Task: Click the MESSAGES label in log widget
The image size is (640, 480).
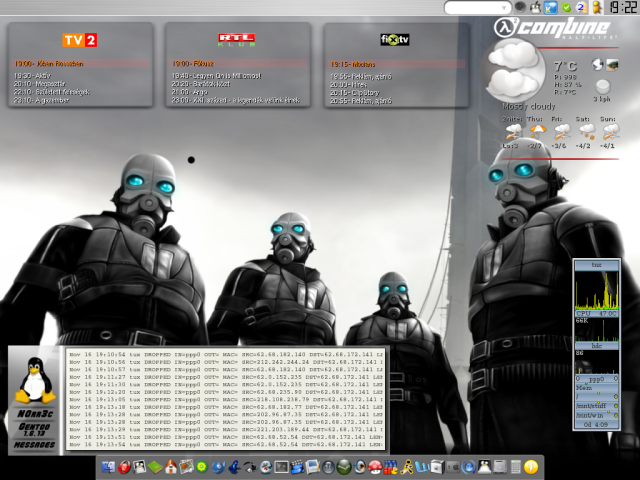Action: pyautogui.click(x=34, y=444)
